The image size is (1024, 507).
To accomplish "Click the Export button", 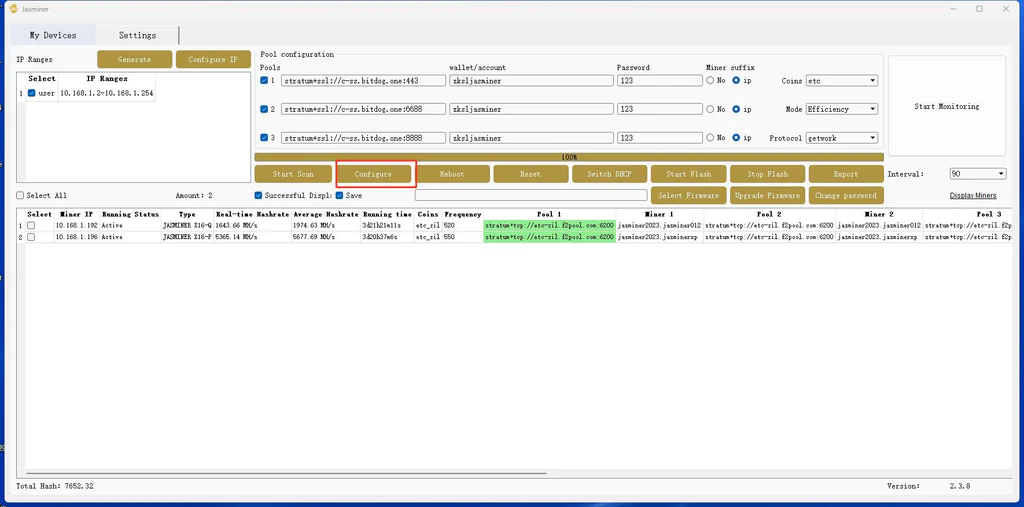I will tap(845, 174).
